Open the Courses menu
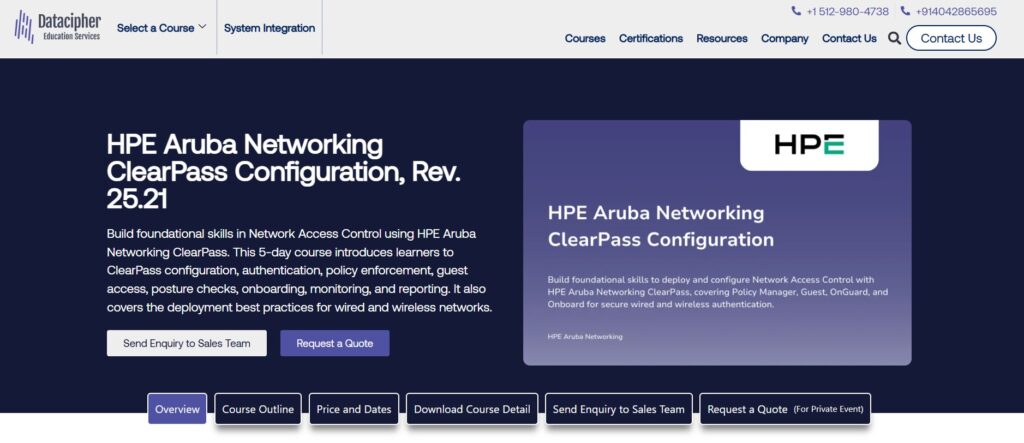The height and width of the screenshot is (443, 1024). pyautogui.click(x=585, y=38)
